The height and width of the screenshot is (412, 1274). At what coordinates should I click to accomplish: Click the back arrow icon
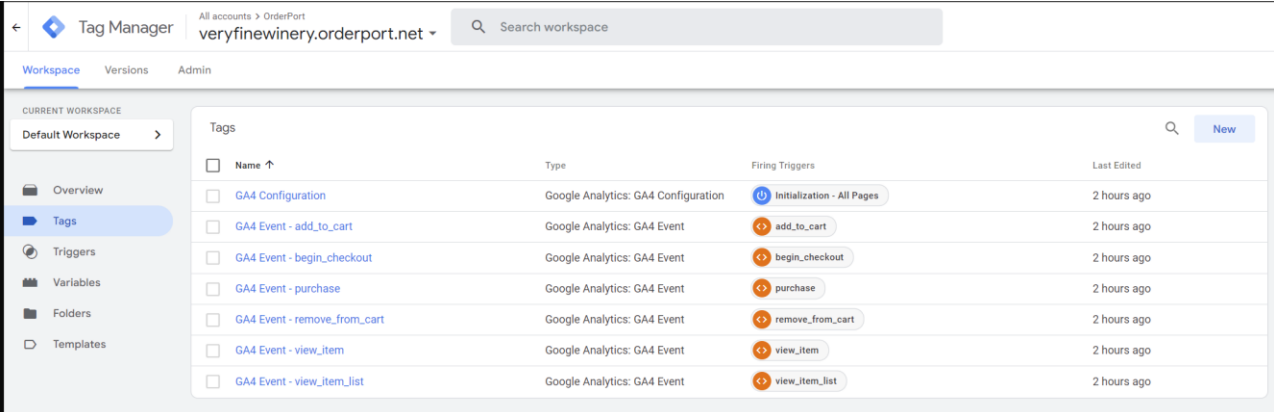16,28
